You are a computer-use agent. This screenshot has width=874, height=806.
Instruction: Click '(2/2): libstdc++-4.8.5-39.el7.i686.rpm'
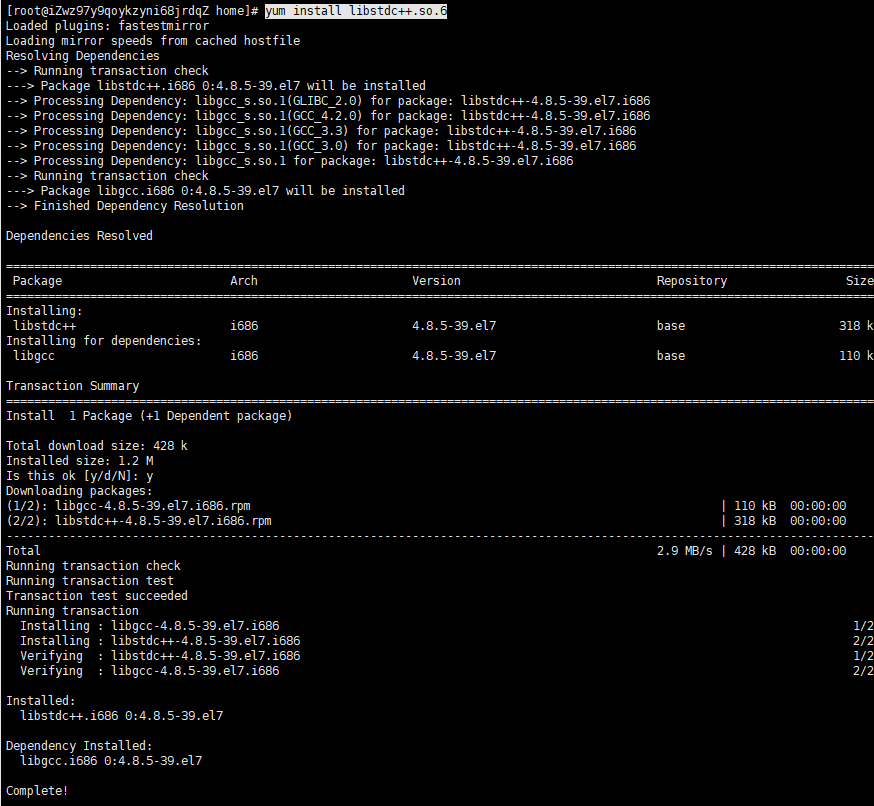tap(139, 521)
